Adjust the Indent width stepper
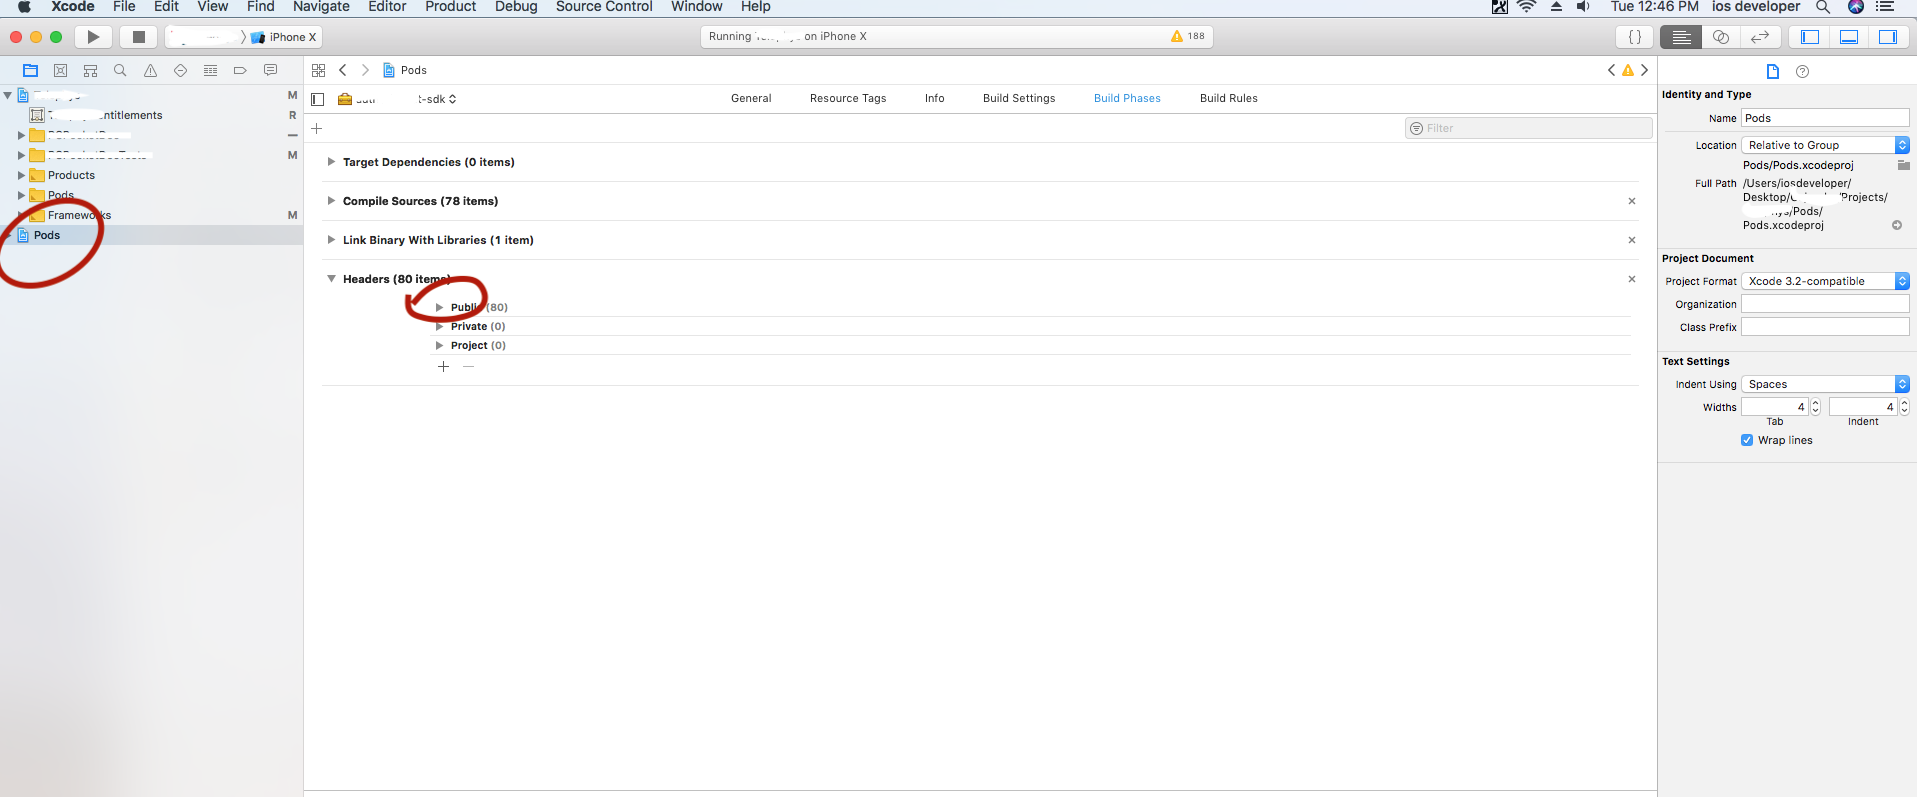1917x797 pixels. [1904, 407]
